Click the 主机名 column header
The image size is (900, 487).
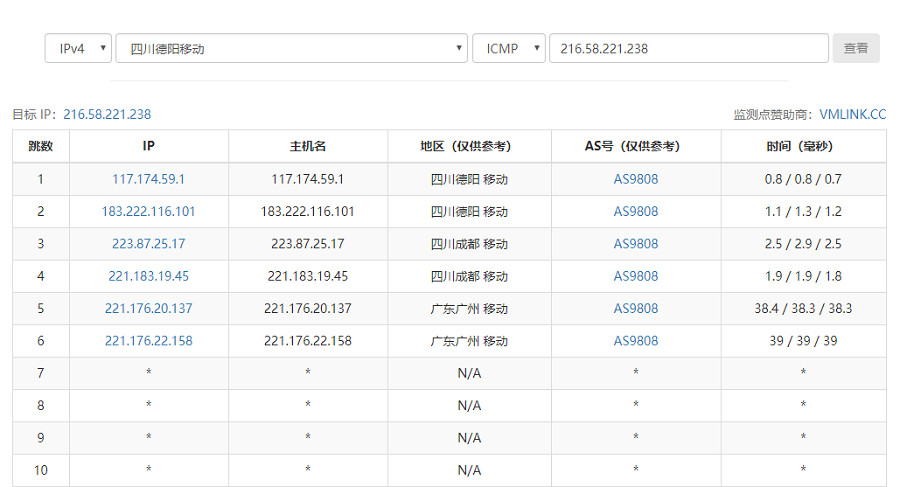click(308, 146)
